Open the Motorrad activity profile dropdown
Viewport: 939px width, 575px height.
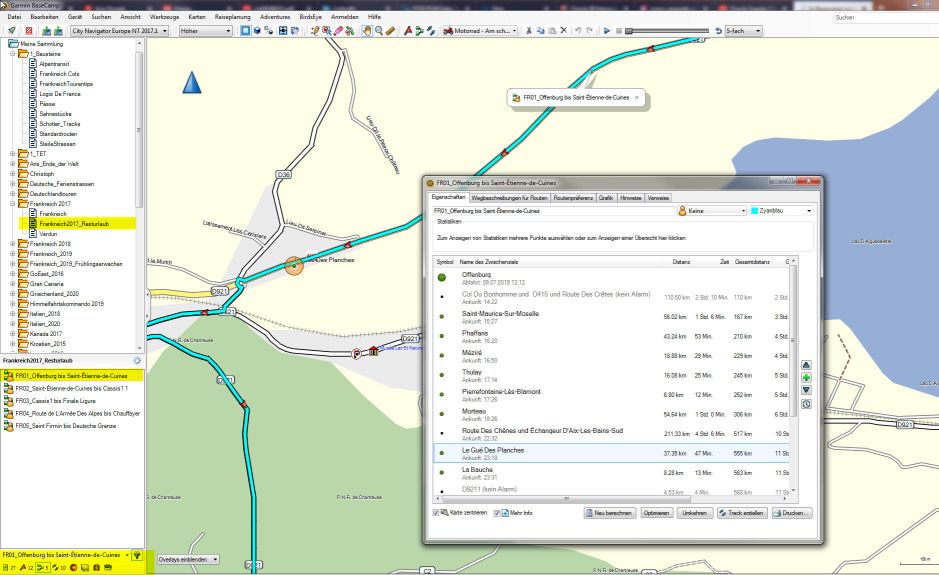click(480, 31)
